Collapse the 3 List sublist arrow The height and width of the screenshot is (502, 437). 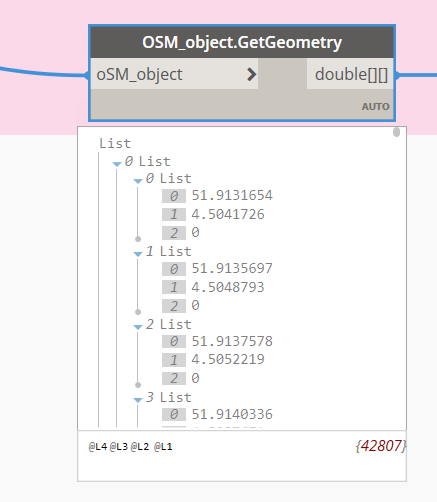138,400
